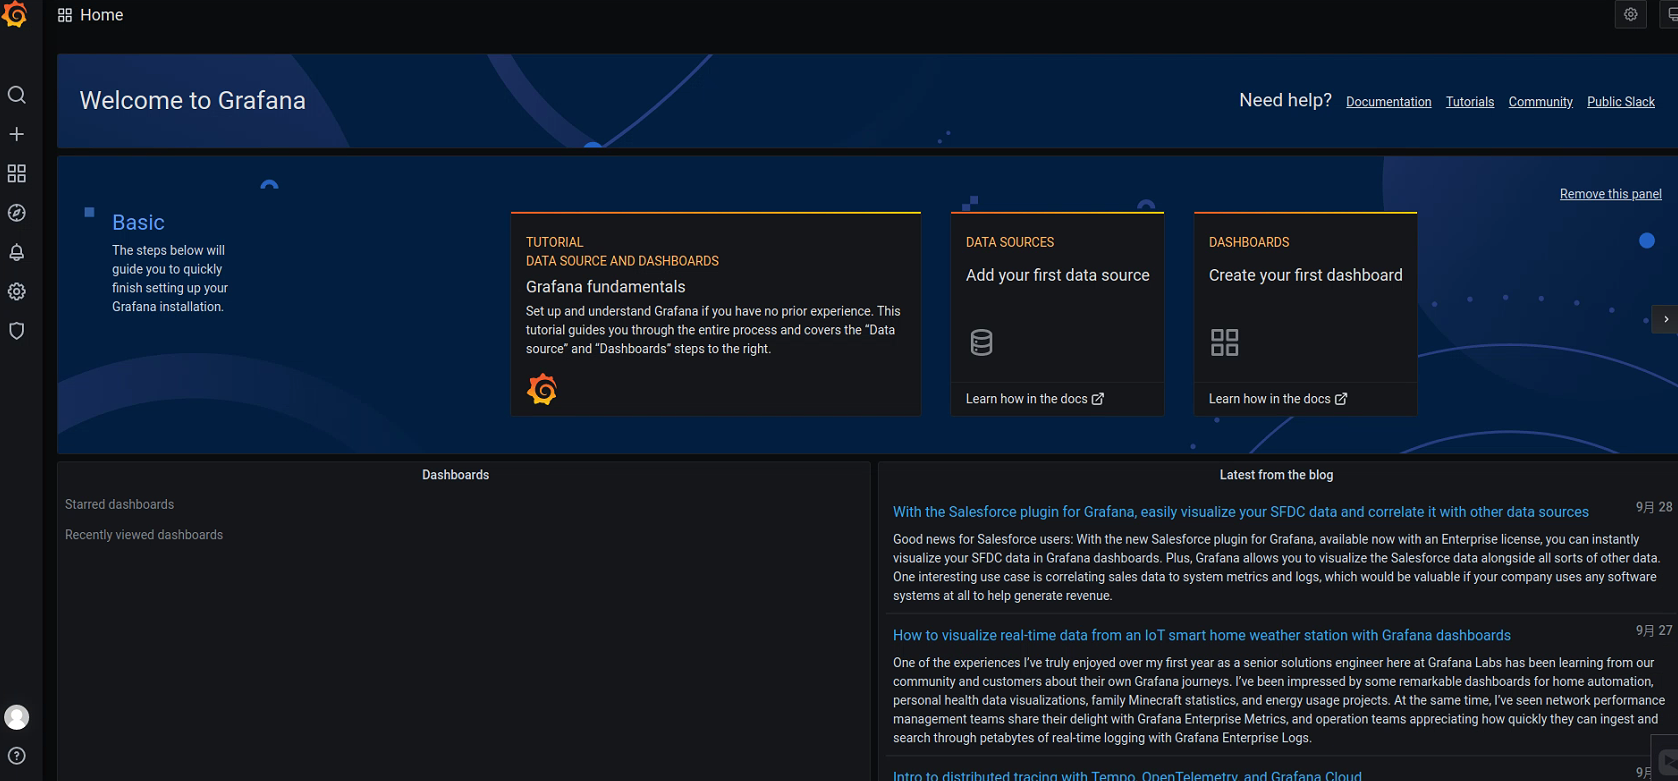Click Recently viewed dashboards heading
This screenshot has height=781, width=1678.
coord(144,535)
